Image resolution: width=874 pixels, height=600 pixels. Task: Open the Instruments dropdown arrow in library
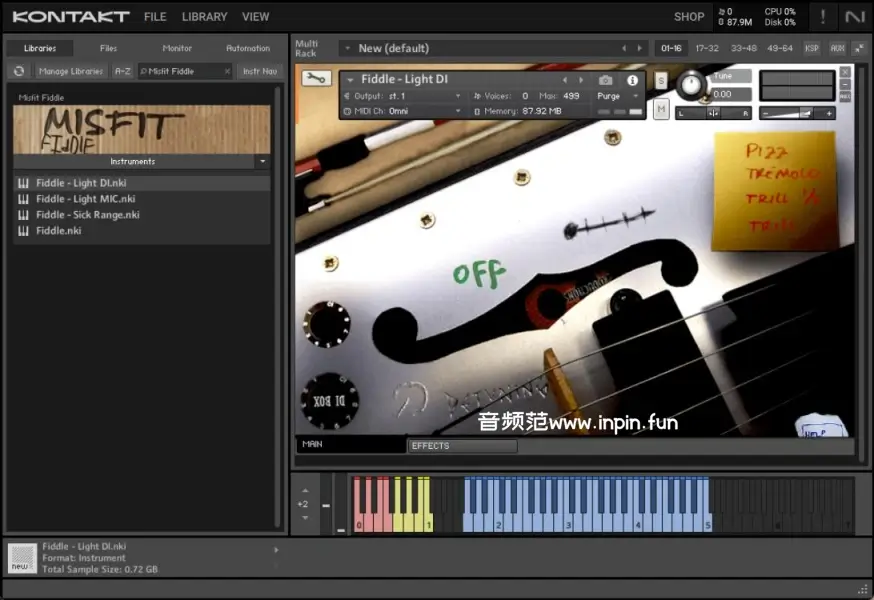click(x=262, y=161)
